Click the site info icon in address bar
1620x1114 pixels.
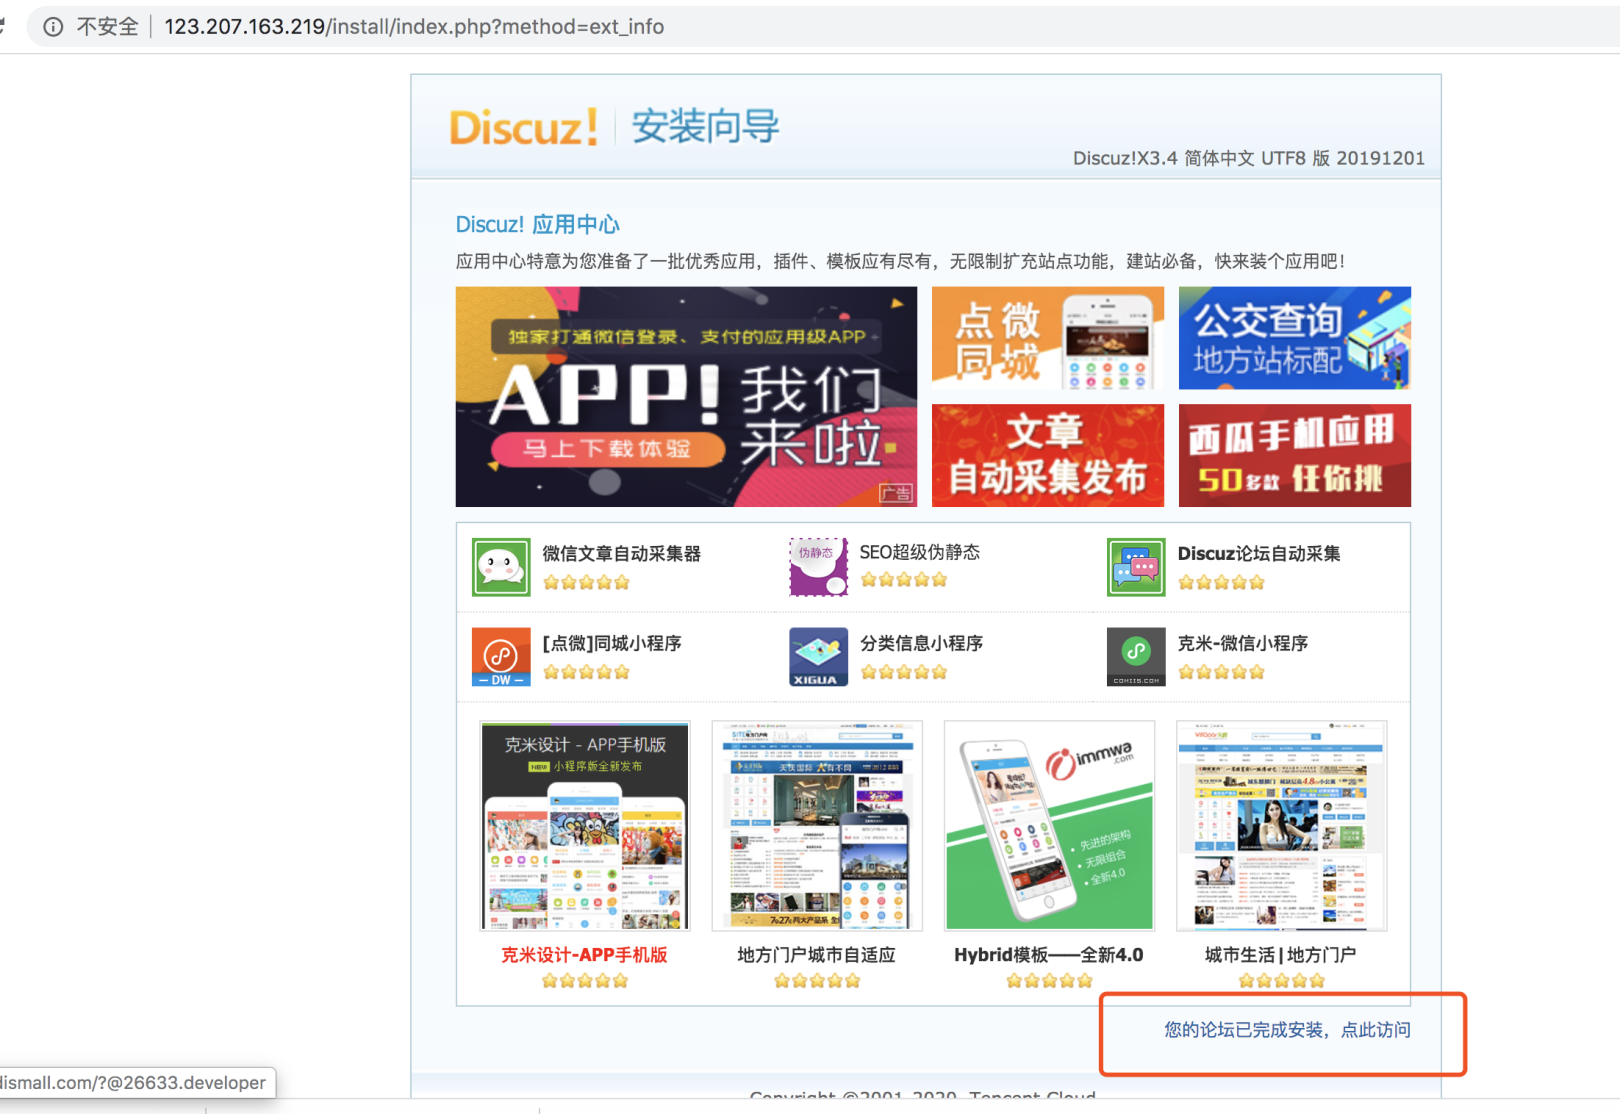coord(53,27)
